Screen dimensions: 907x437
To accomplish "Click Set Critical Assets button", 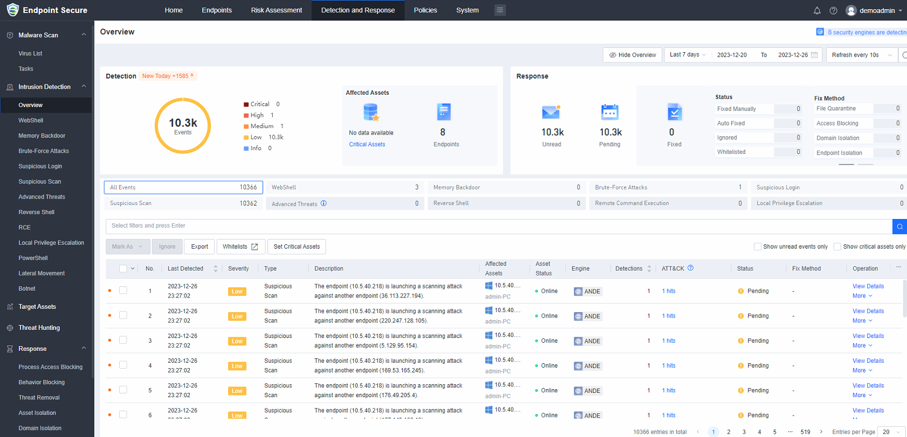I will 297,247.
